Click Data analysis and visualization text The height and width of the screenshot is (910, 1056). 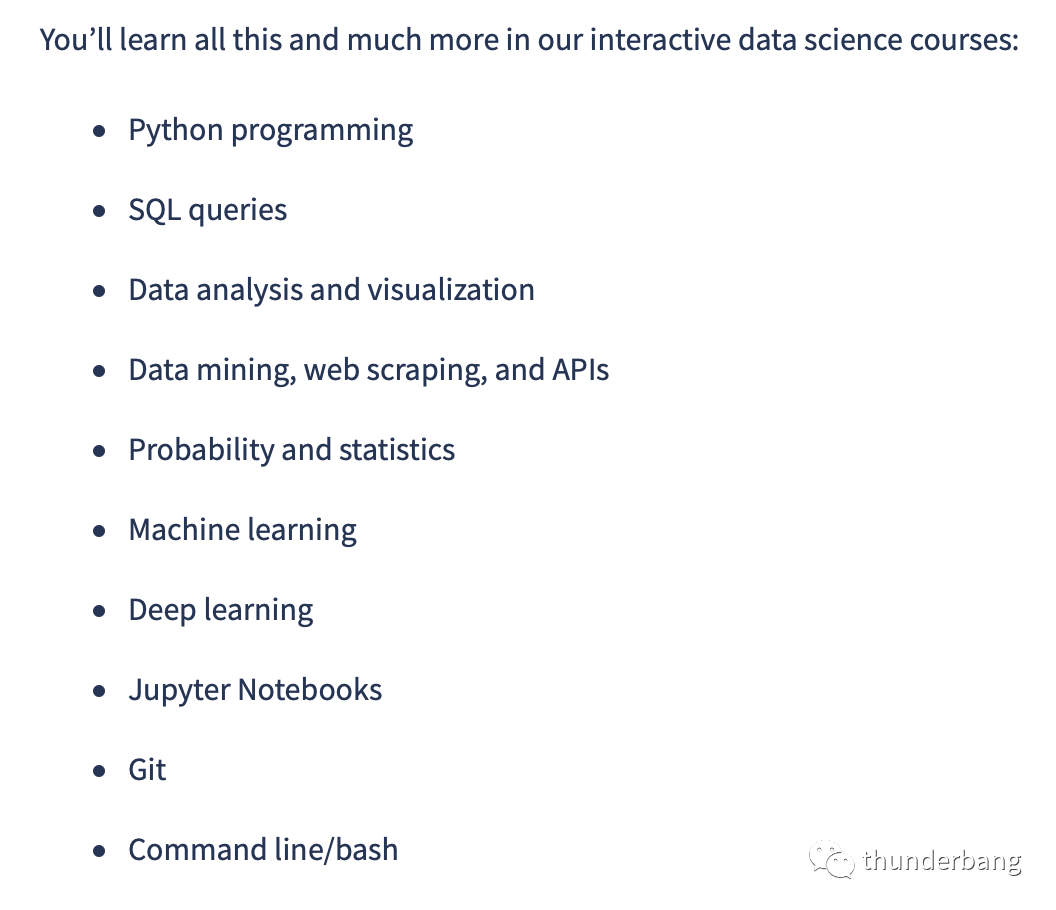point(331,290)
